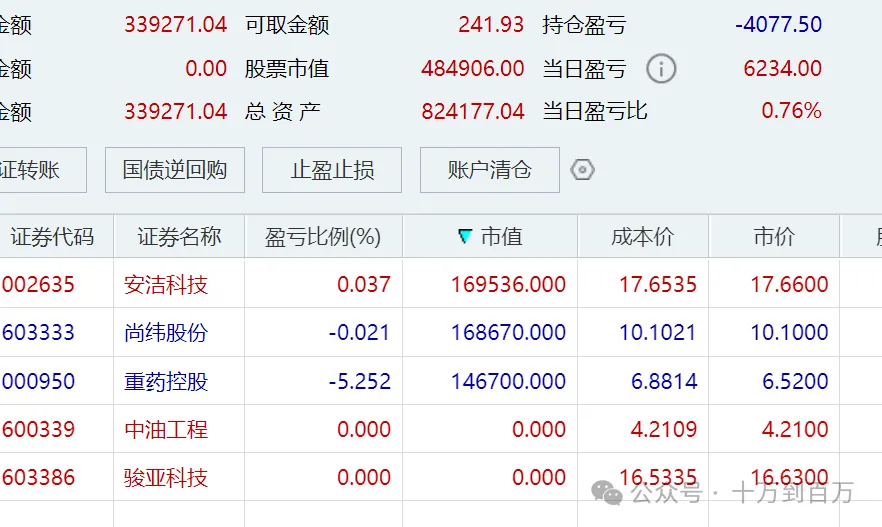The height and width of the screenshot is (527, 882).
Task: Open the hexagon settings icon
Action: coord(582,169)
